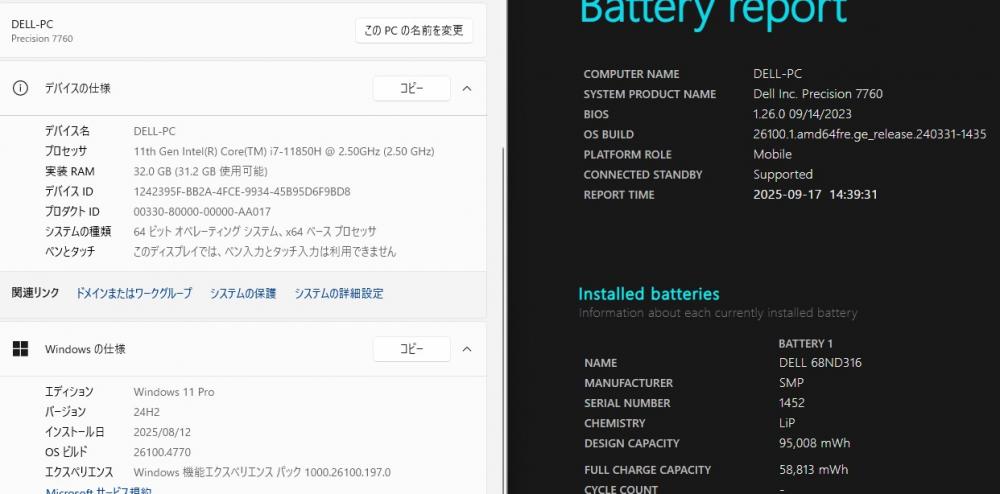
Task: Rename PC with この PC の名前を変更 button
Action: [414, 31]
